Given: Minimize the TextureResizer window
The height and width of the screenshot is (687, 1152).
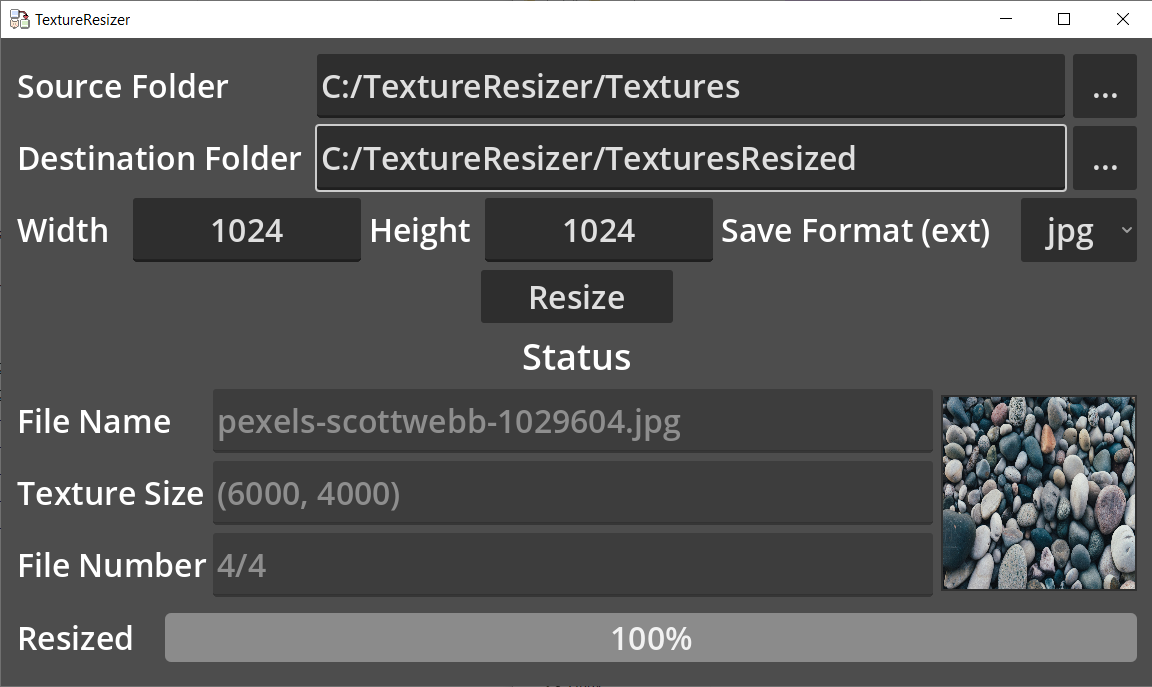Looking at the screenshot, I should (1006, 19).
